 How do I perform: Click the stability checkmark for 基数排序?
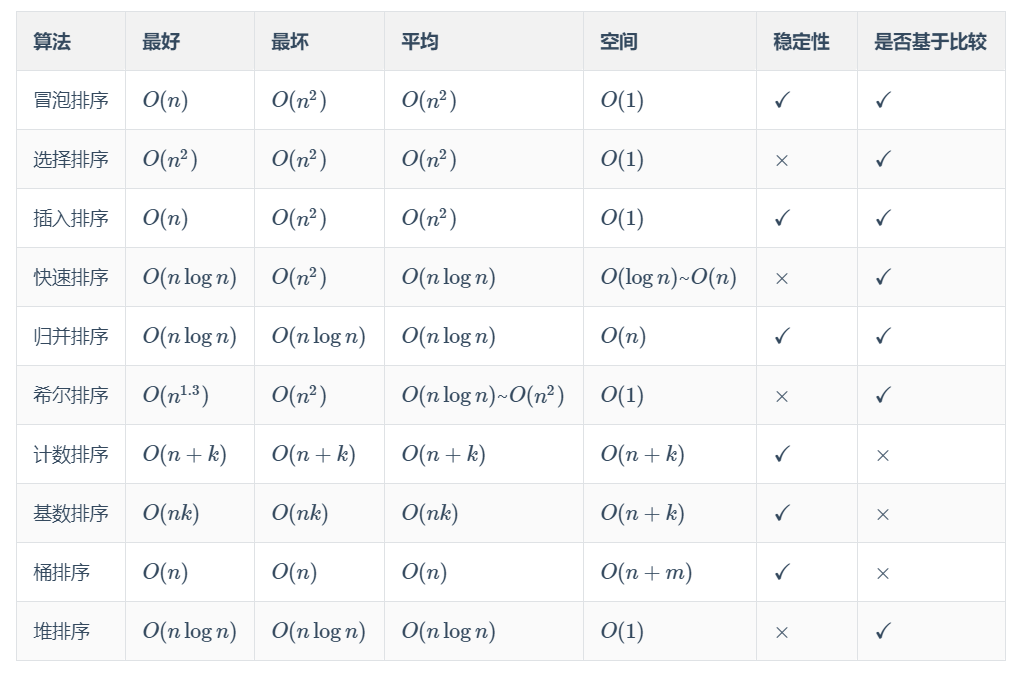[782, 513]
